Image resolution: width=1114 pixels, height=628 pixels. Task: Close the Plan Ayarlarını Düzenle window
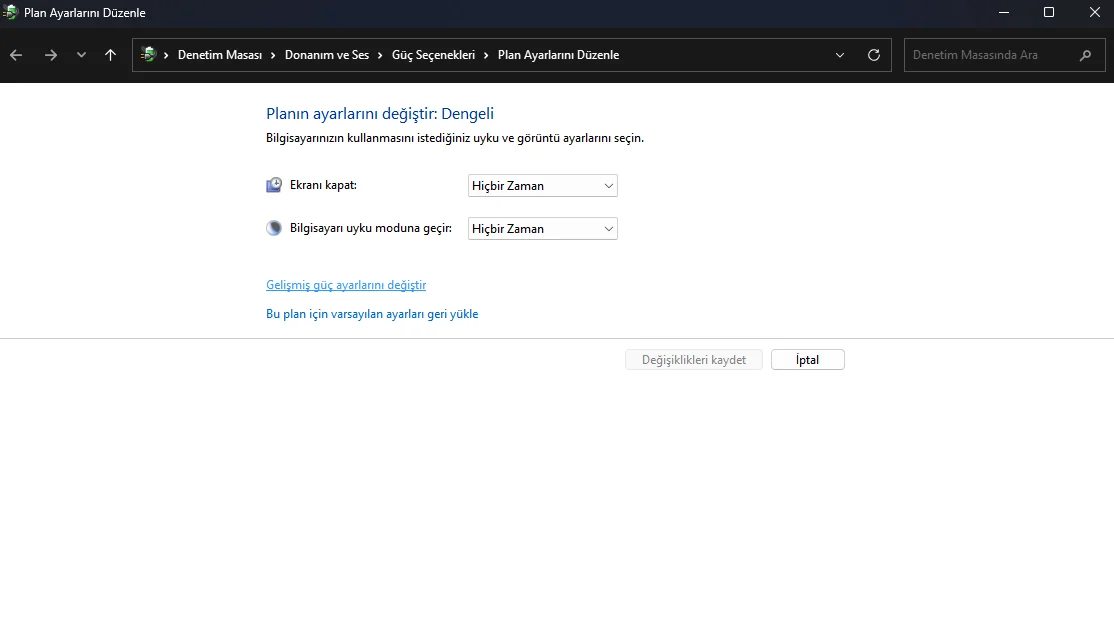click(x=1095, y=12)
